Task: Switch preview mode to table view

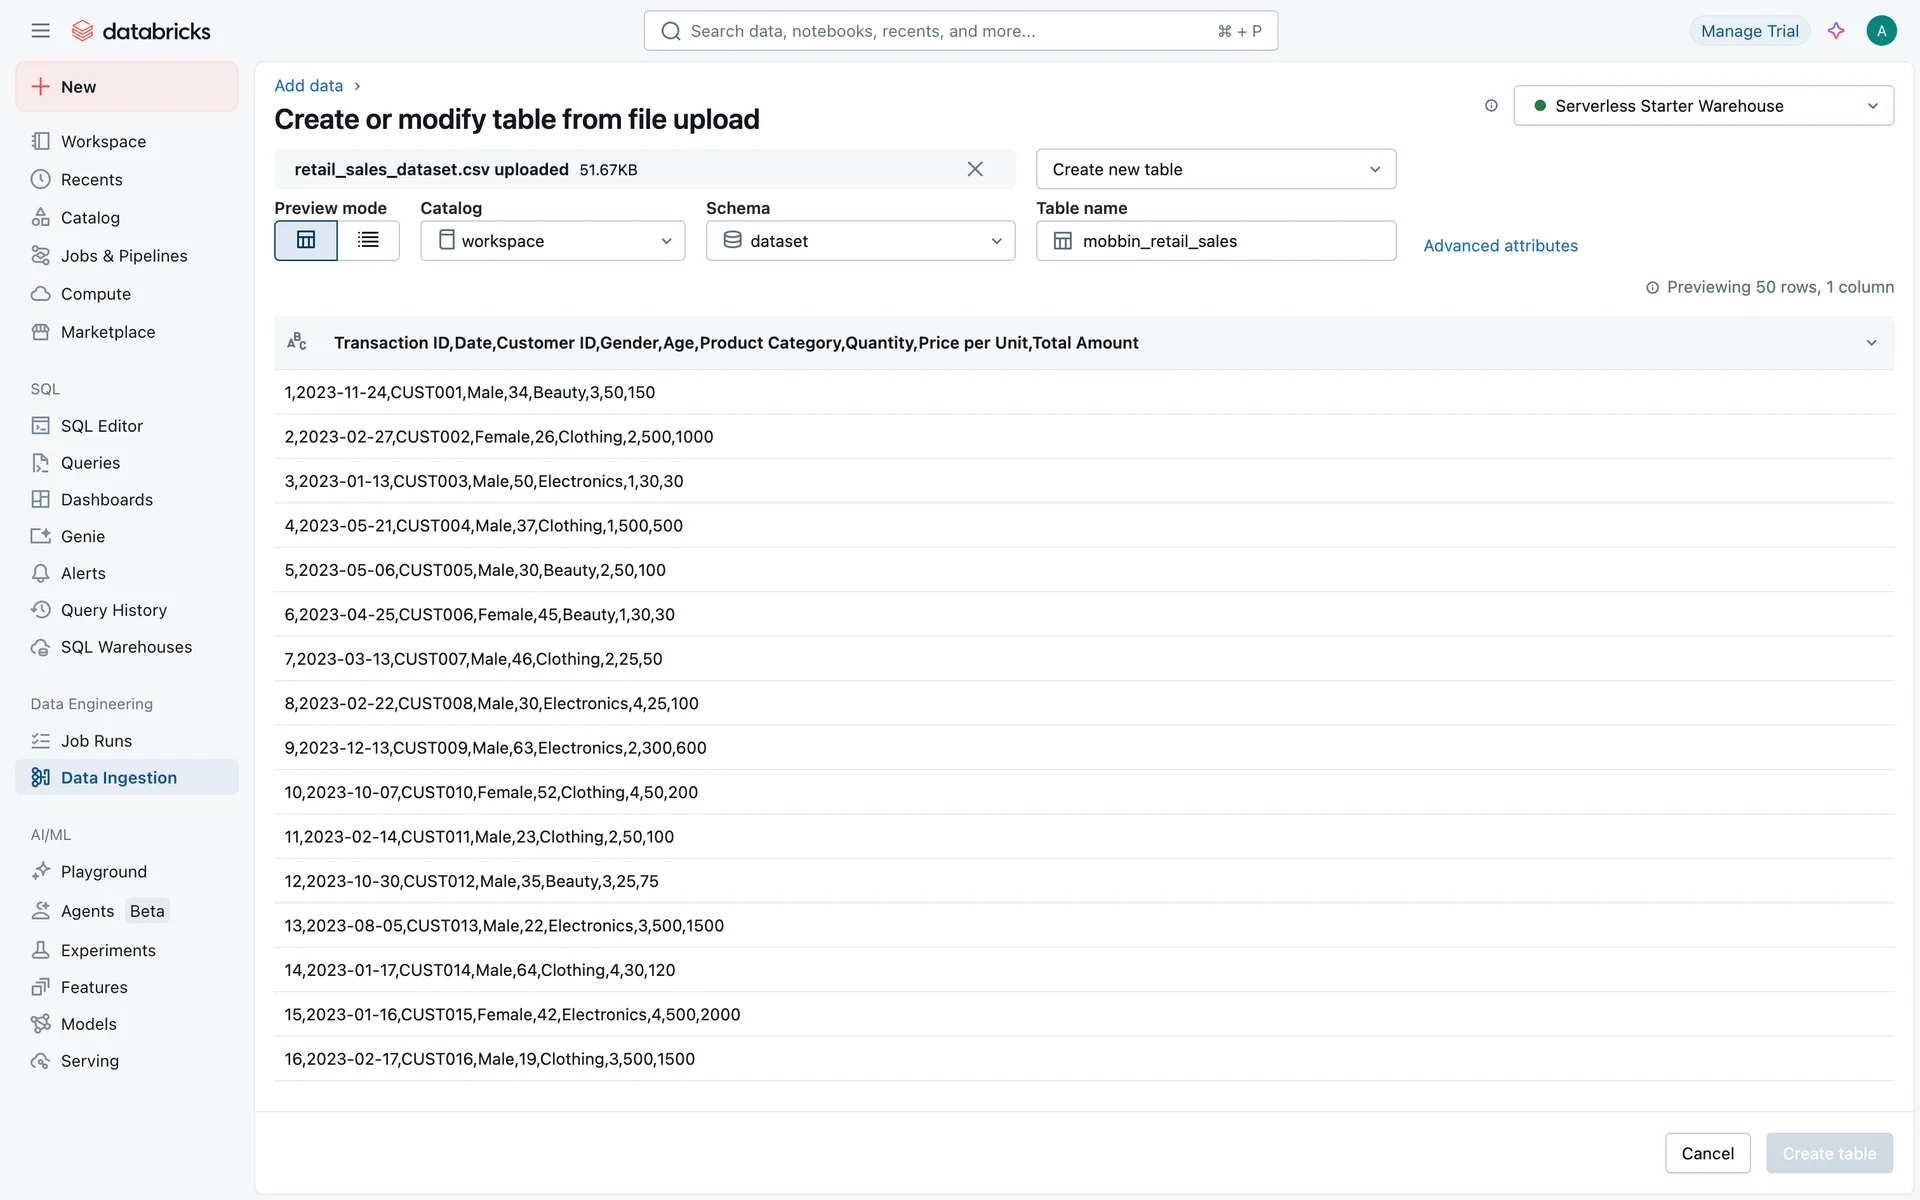Action: click(306, 241)
